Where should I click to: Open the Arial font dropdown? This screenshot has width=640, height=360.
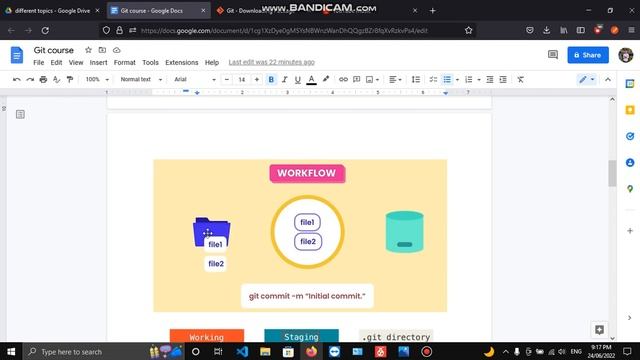coord(195,80)
